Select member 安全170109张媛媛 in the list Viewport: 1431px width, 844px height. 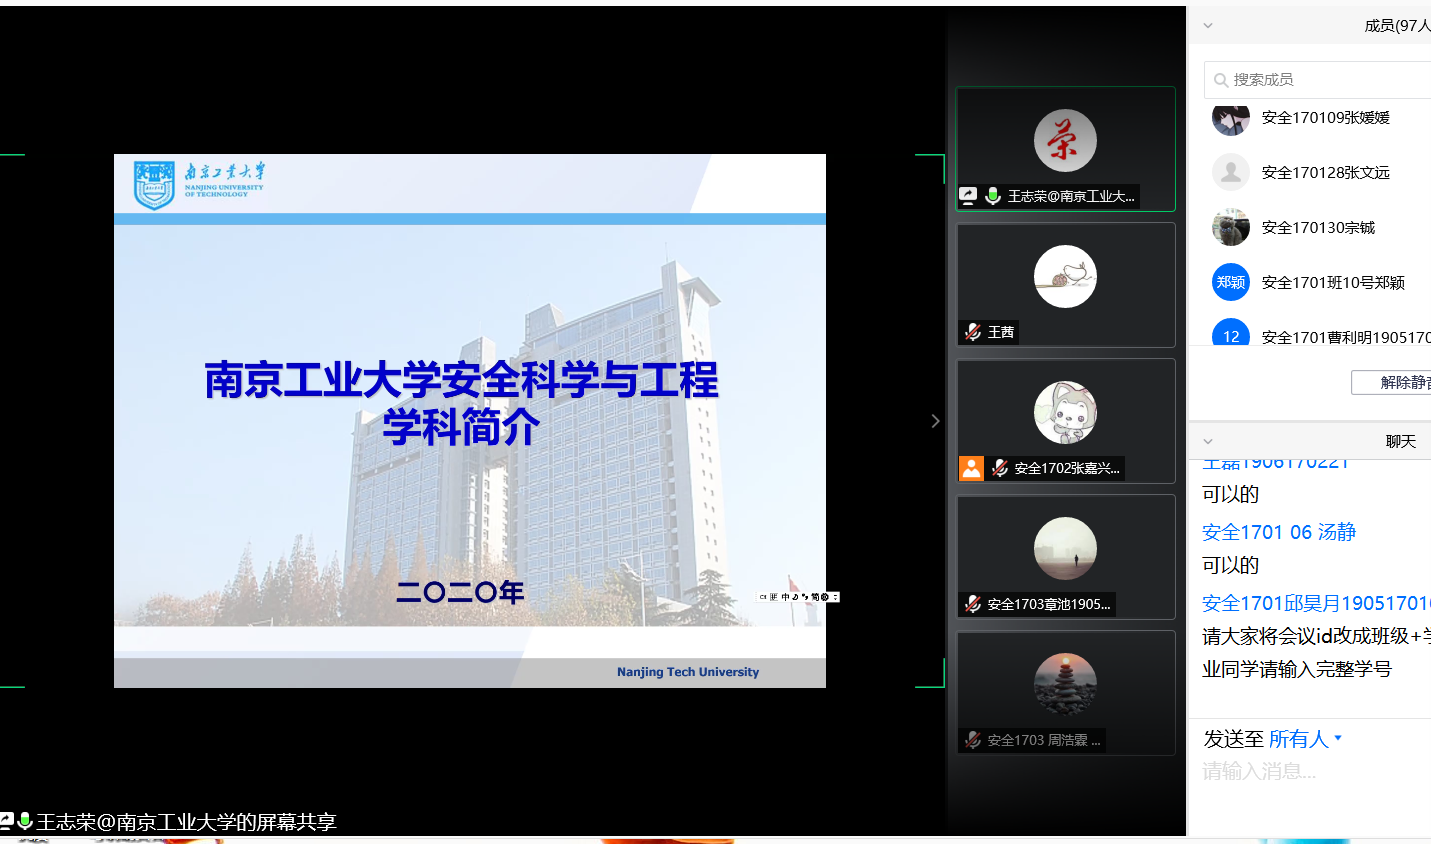pyautogui.click(x=1325, y=118)
